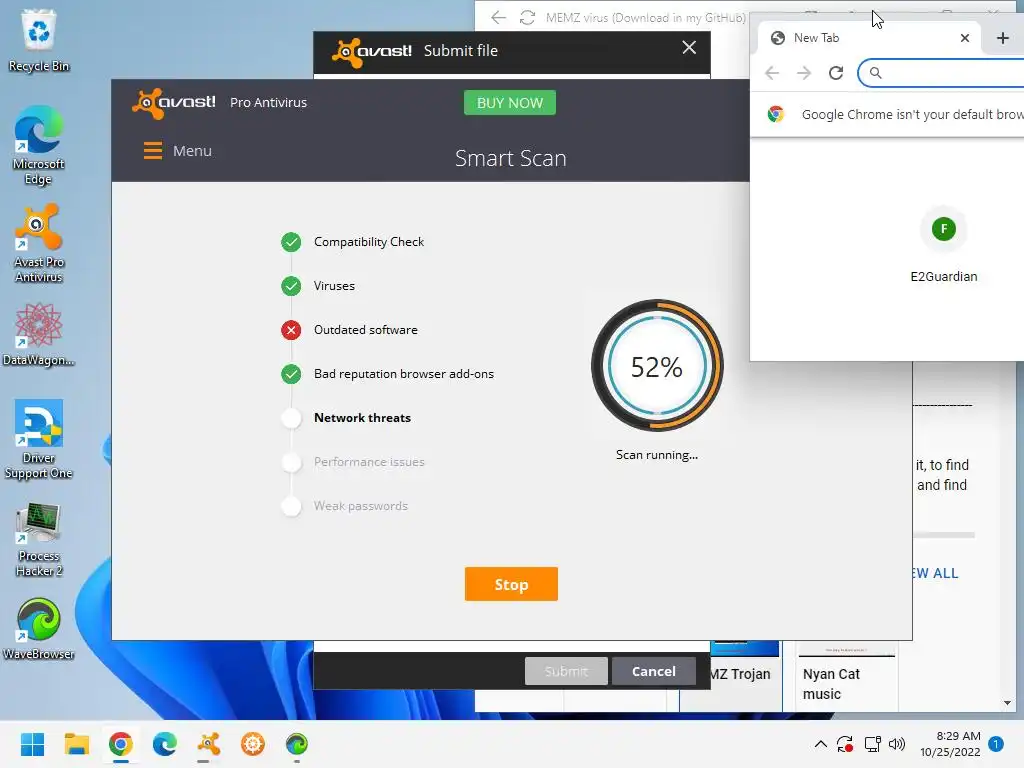
Task: Open Microsoft Edge from the taskbar
Action: click(165, 744)
